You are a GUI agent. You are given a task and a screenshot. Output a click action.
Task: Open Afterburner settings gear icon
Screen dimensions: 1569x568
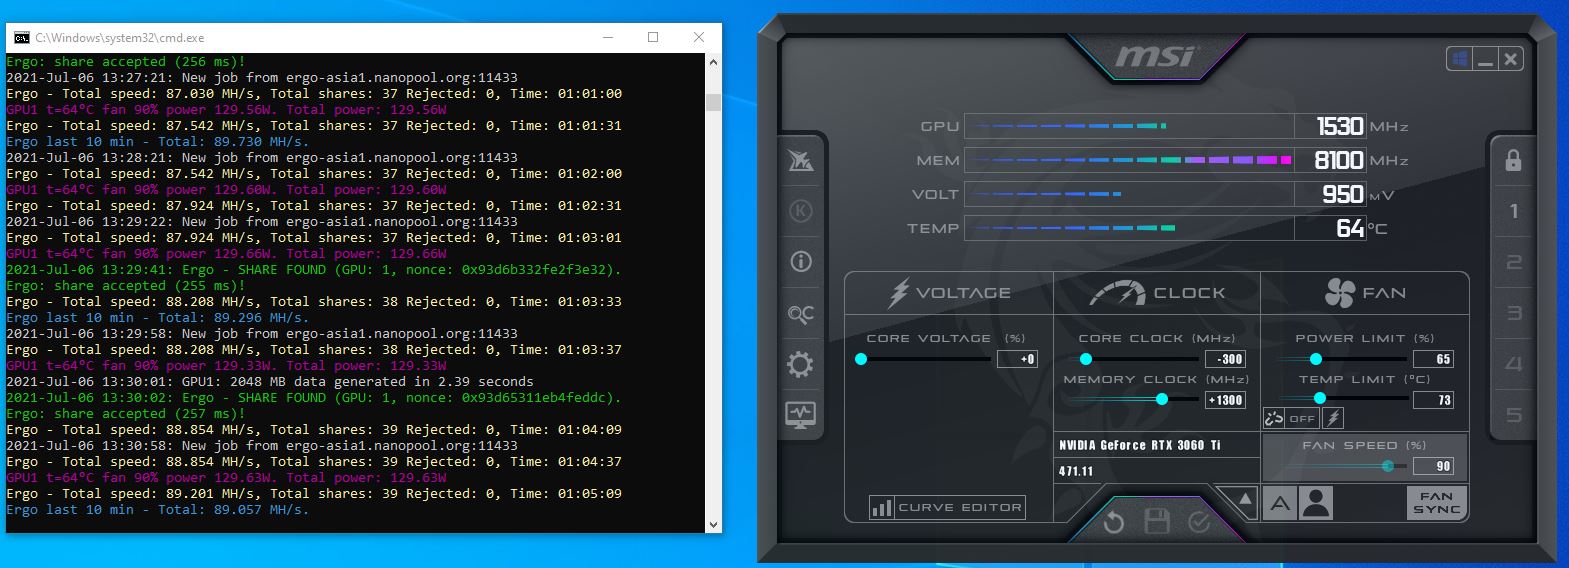click(801, 364)
